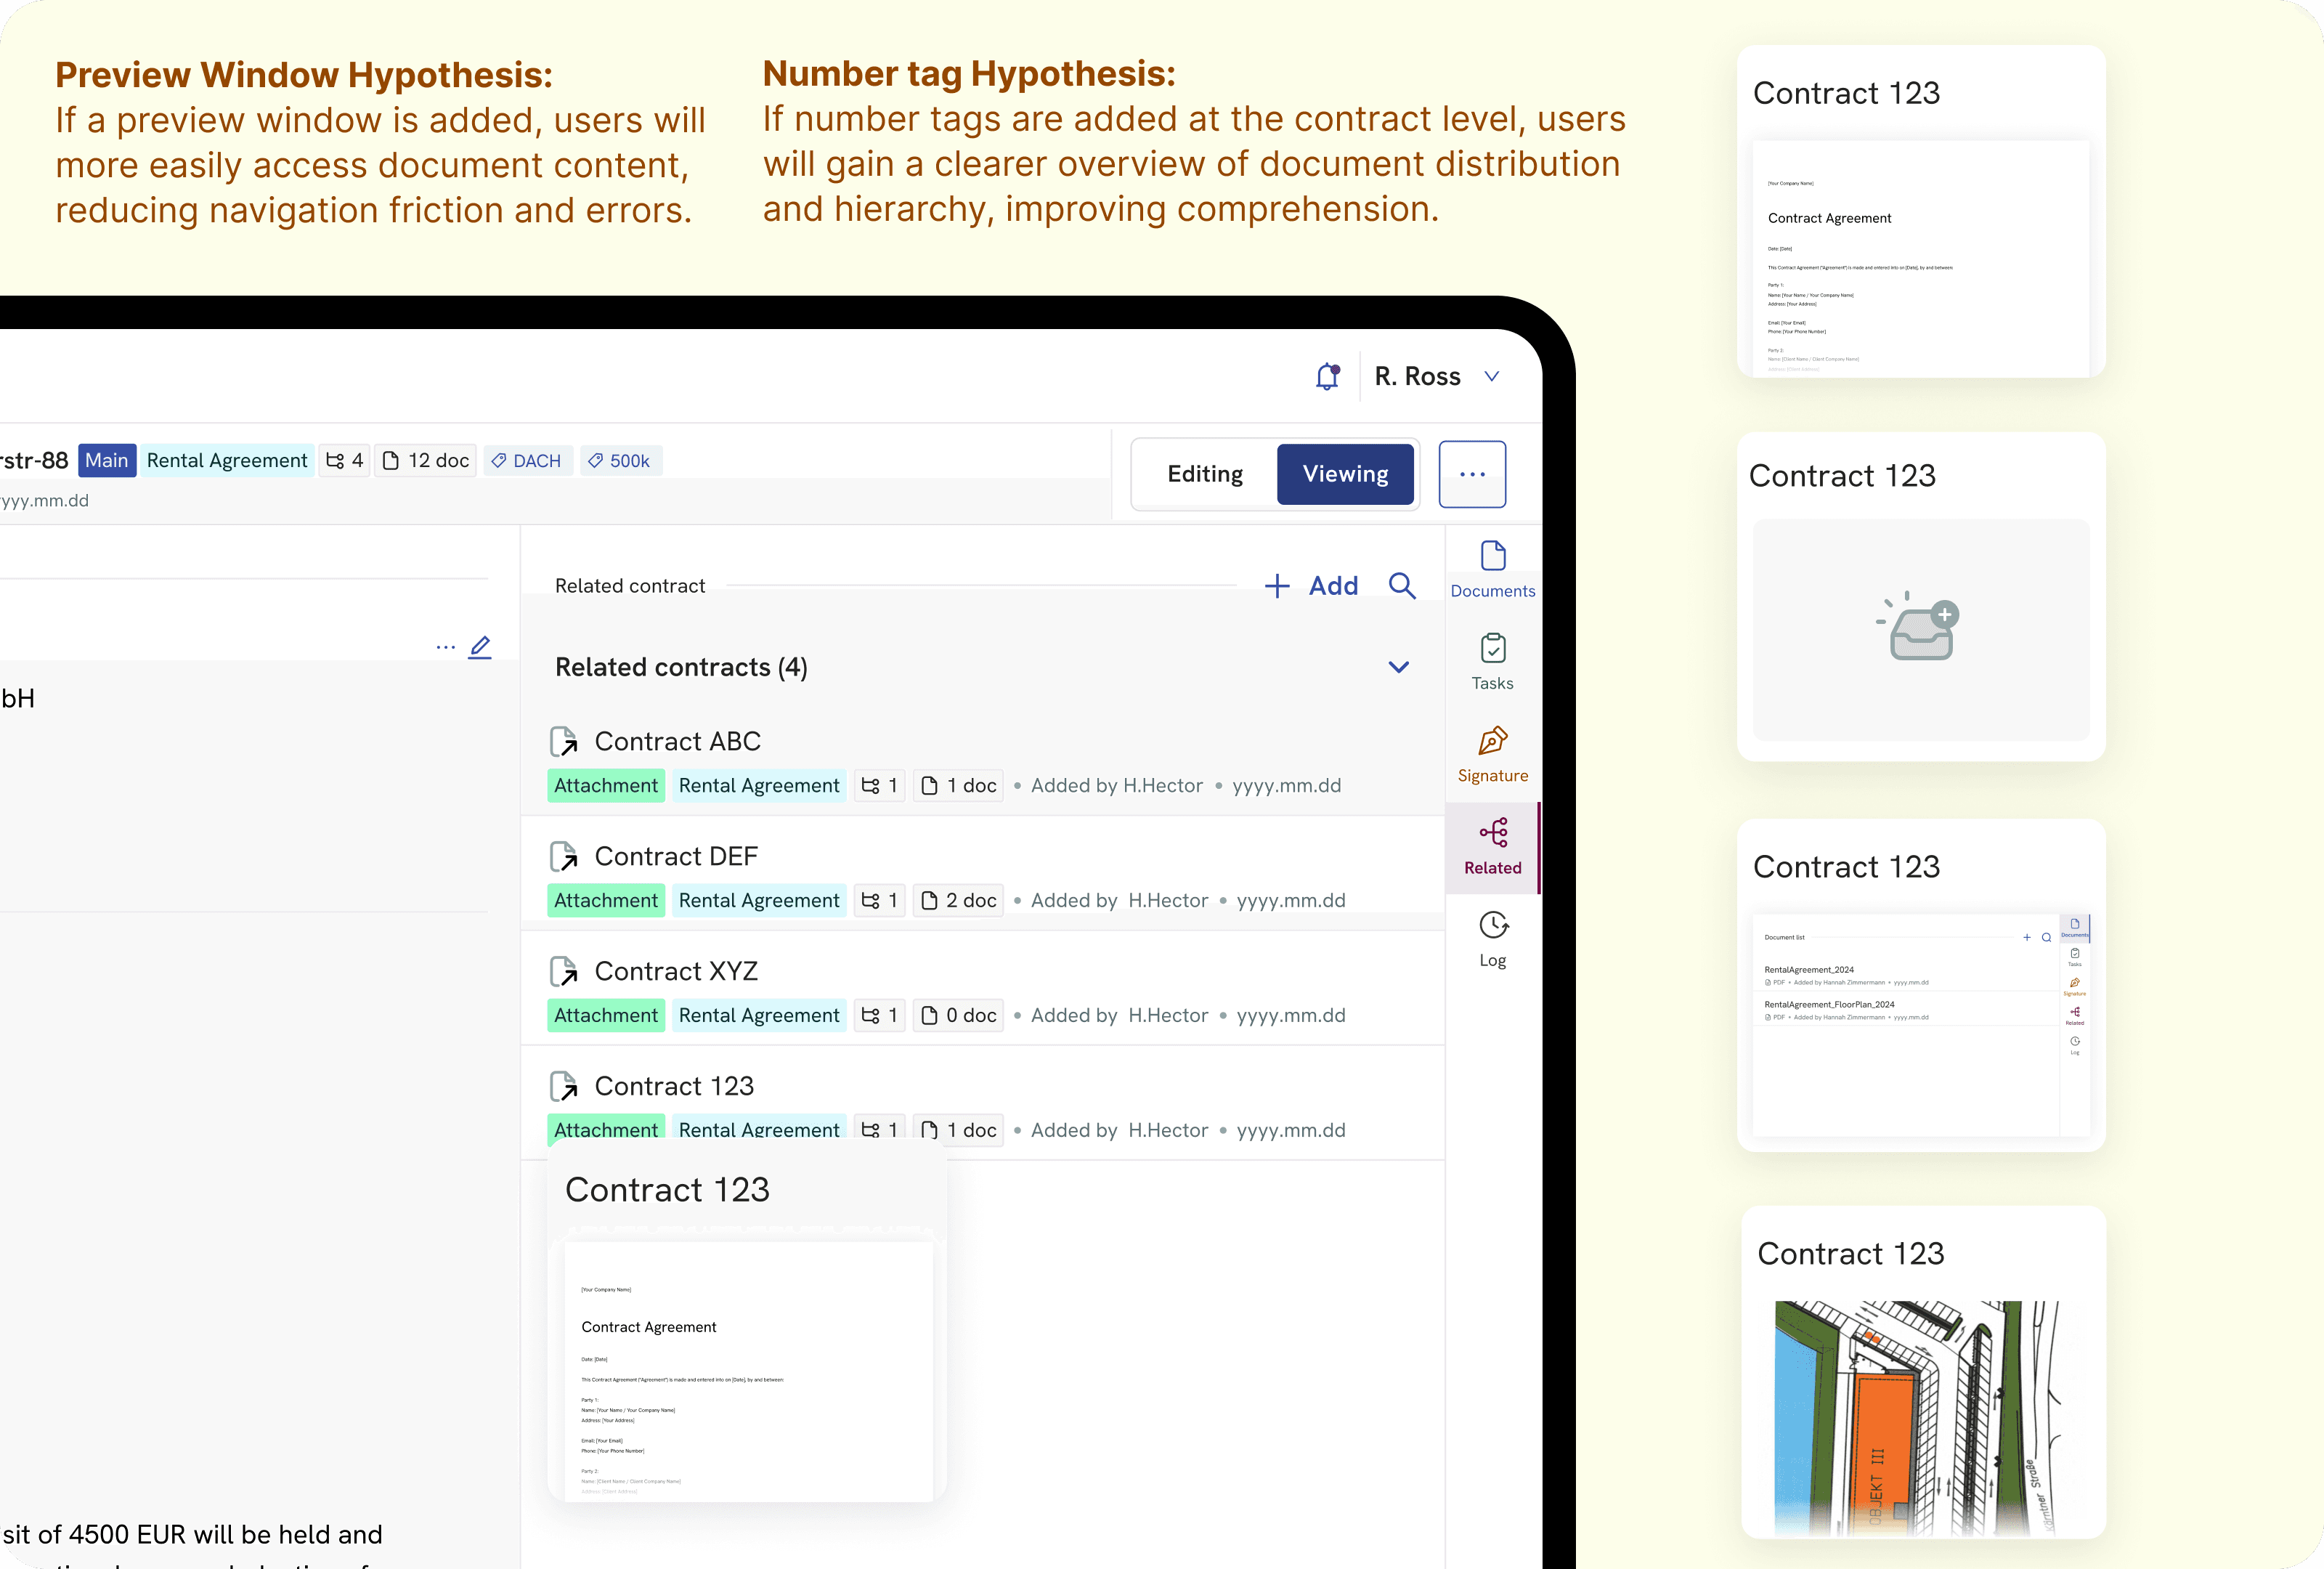Click the Add related contract button

click(1311, 586)
